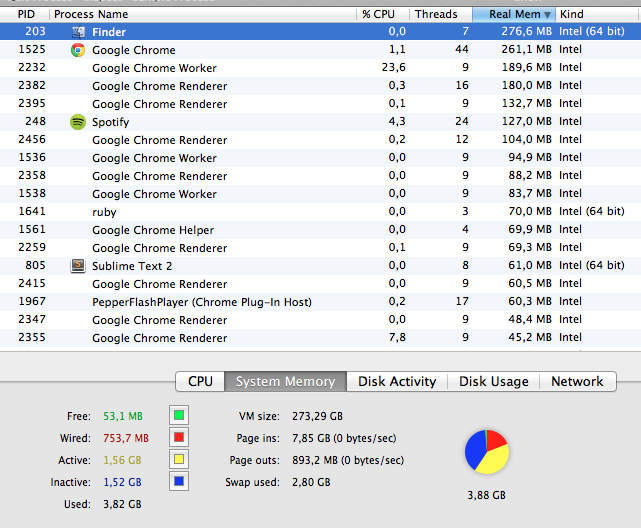The image size is (641, 528).
Task: Select Google Chrome Renderer with PID 2358
Action: pos(320,176)
